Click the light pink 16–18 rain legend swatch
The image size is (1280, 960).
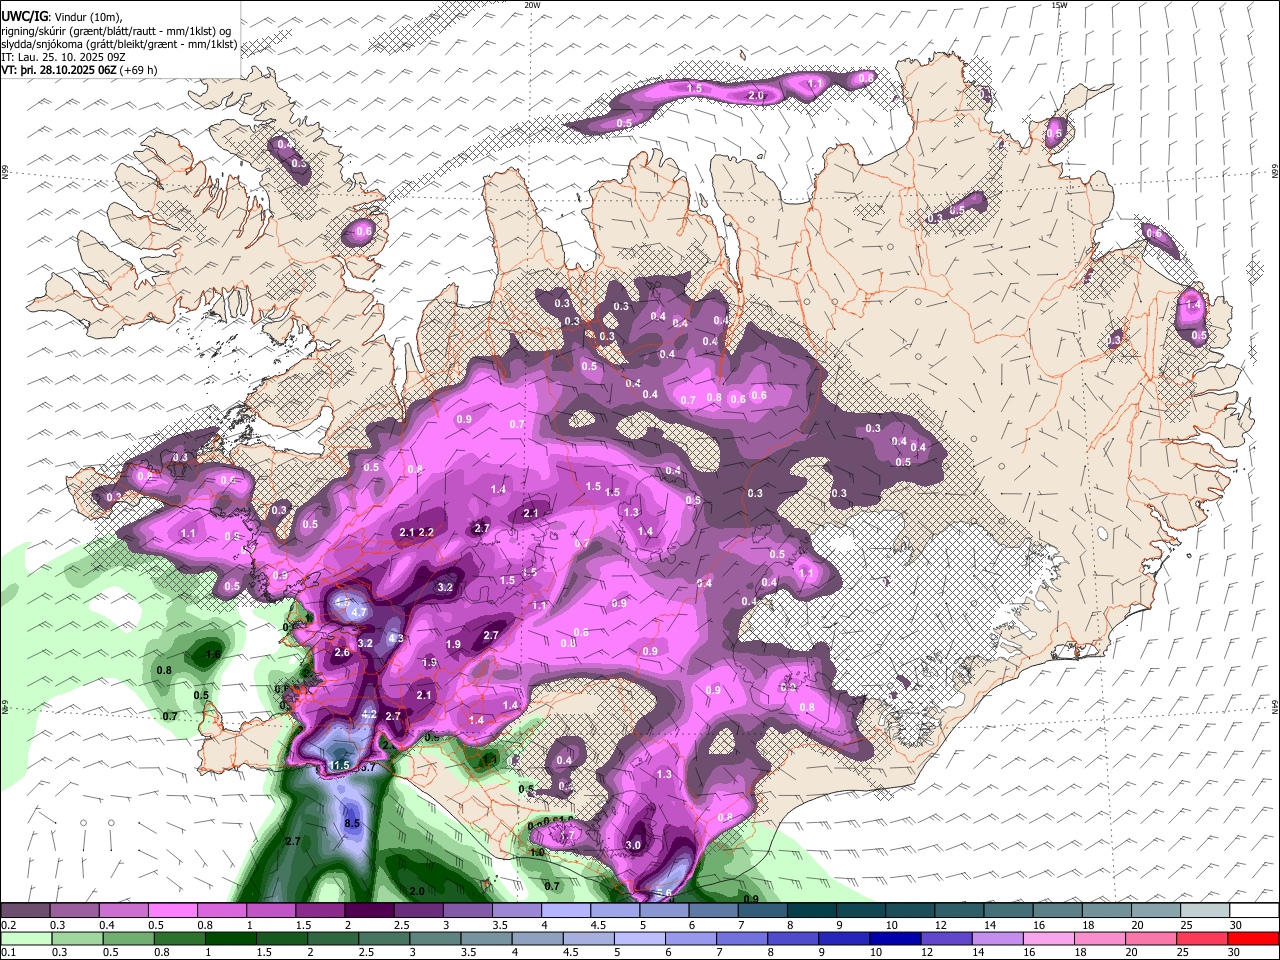tap(1047, 938)
